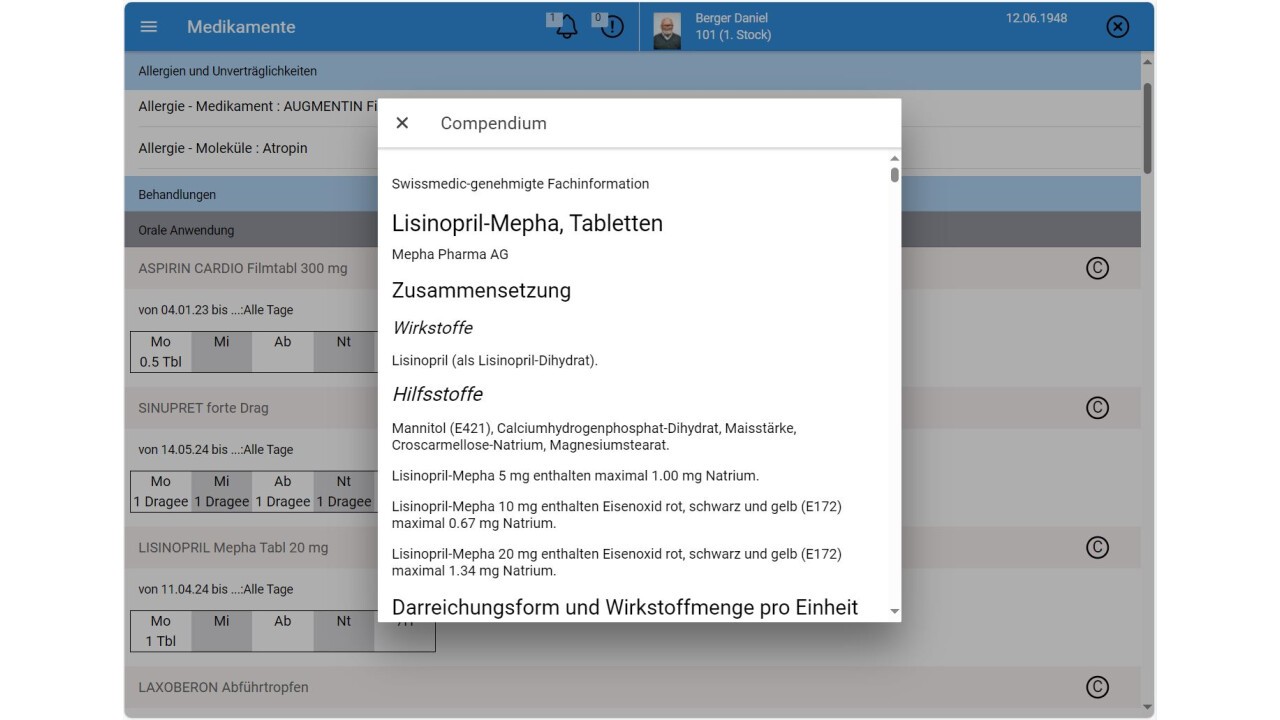Click the main page scrollbar down arrow
This screenshot has width=1280, height=720.
pyautogui.click(x=1147, y=708)
